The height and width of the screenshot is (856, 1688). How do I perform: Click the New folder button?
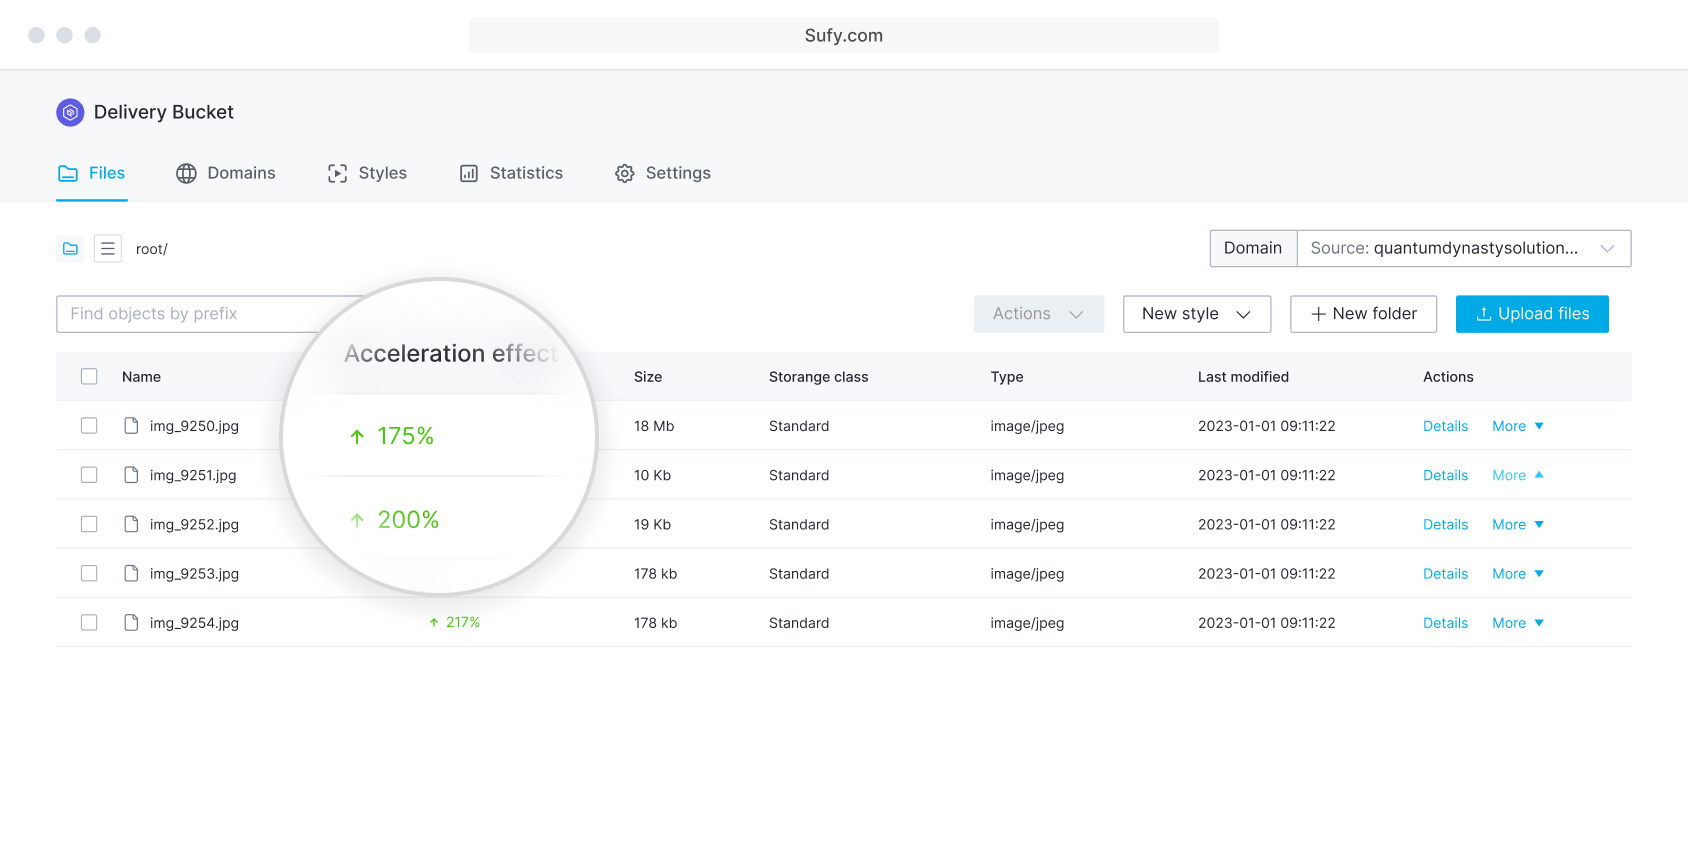point(1363,314)
